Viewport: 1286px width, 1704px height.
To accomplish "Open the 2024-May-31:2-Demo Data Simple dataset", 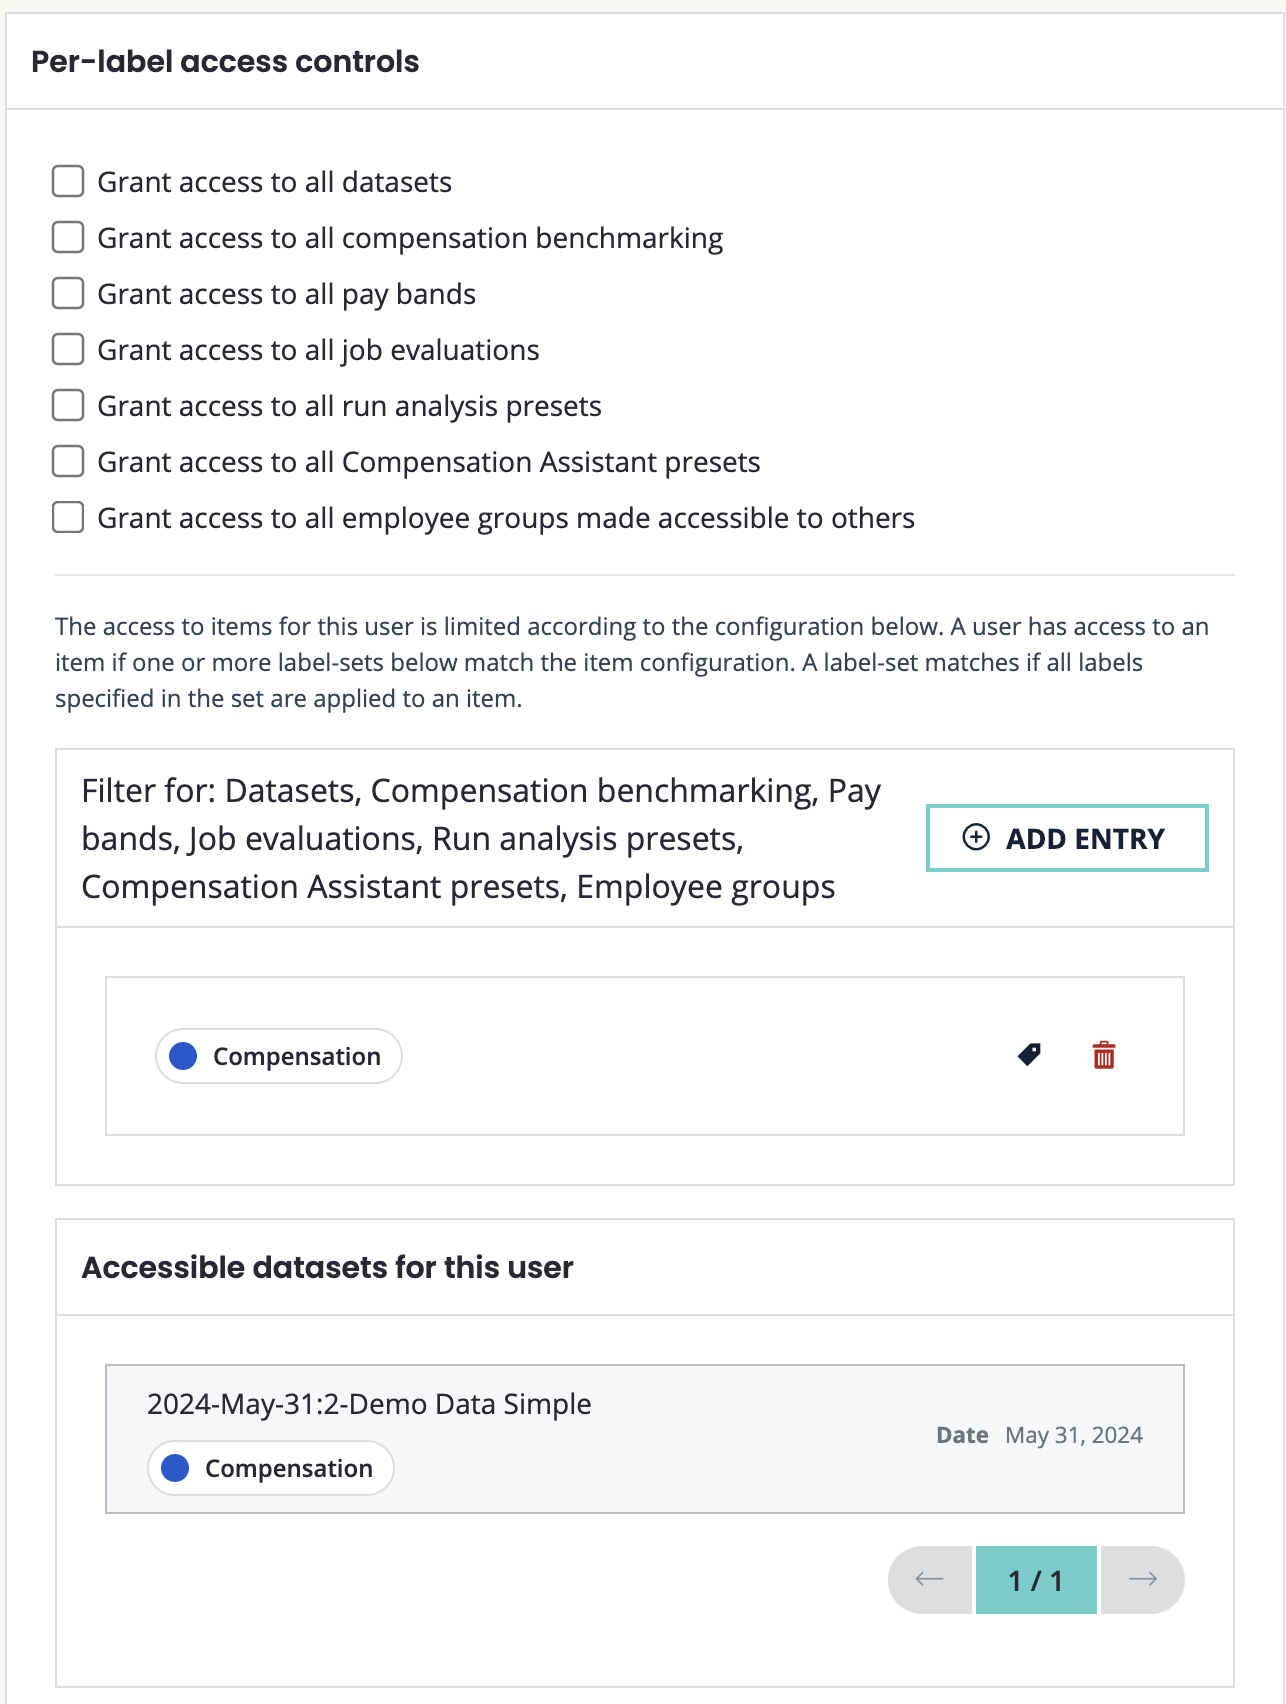I will pos(369,1404).
